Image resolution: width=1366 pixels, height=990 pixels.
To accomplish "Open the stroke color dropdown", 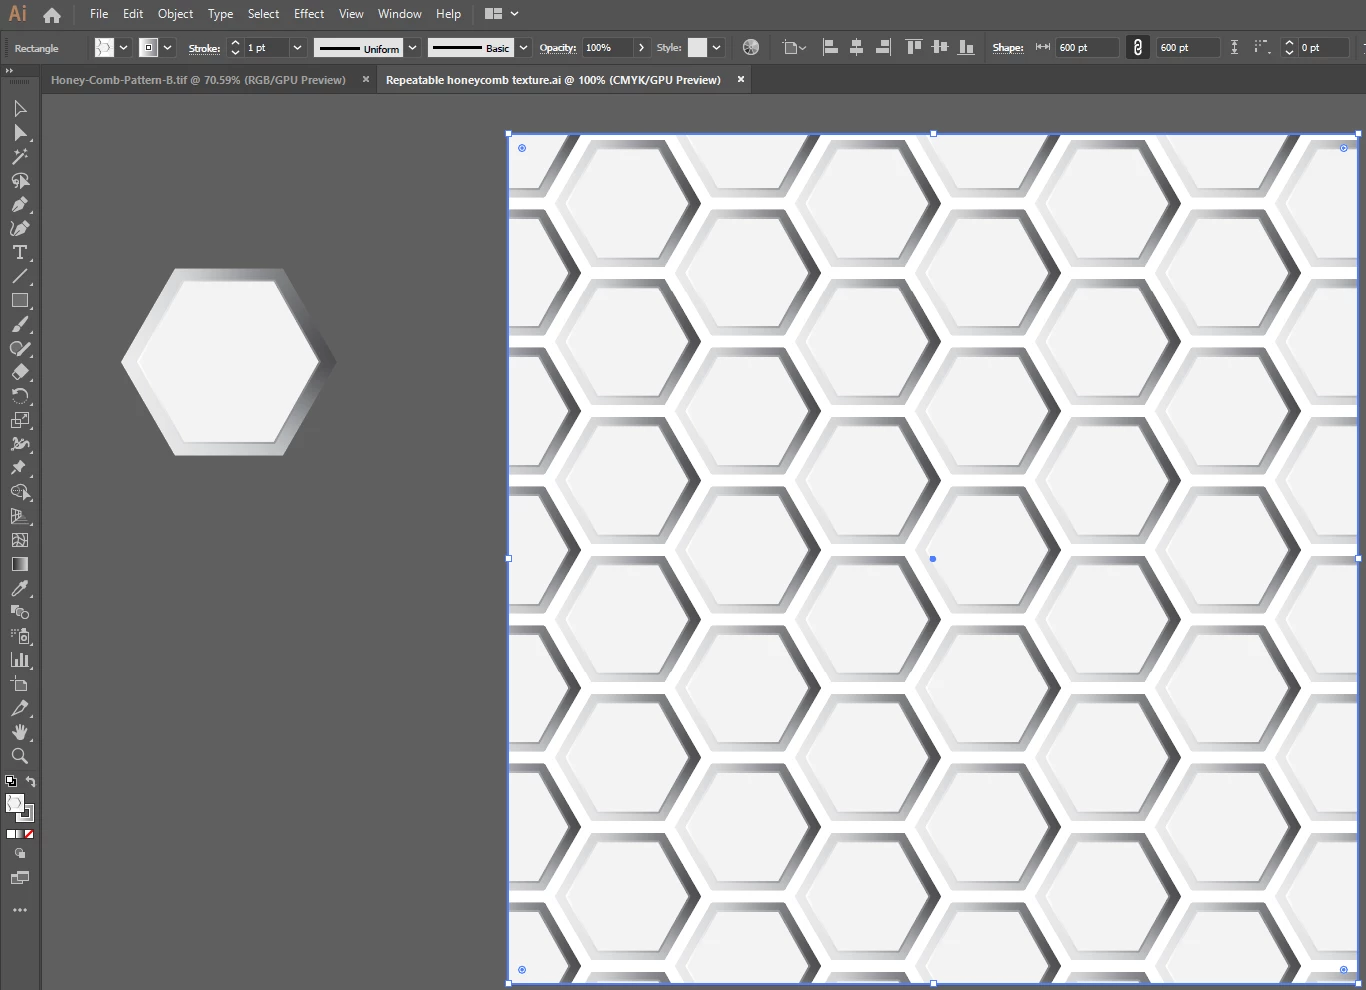I will (x=168, y=47).
